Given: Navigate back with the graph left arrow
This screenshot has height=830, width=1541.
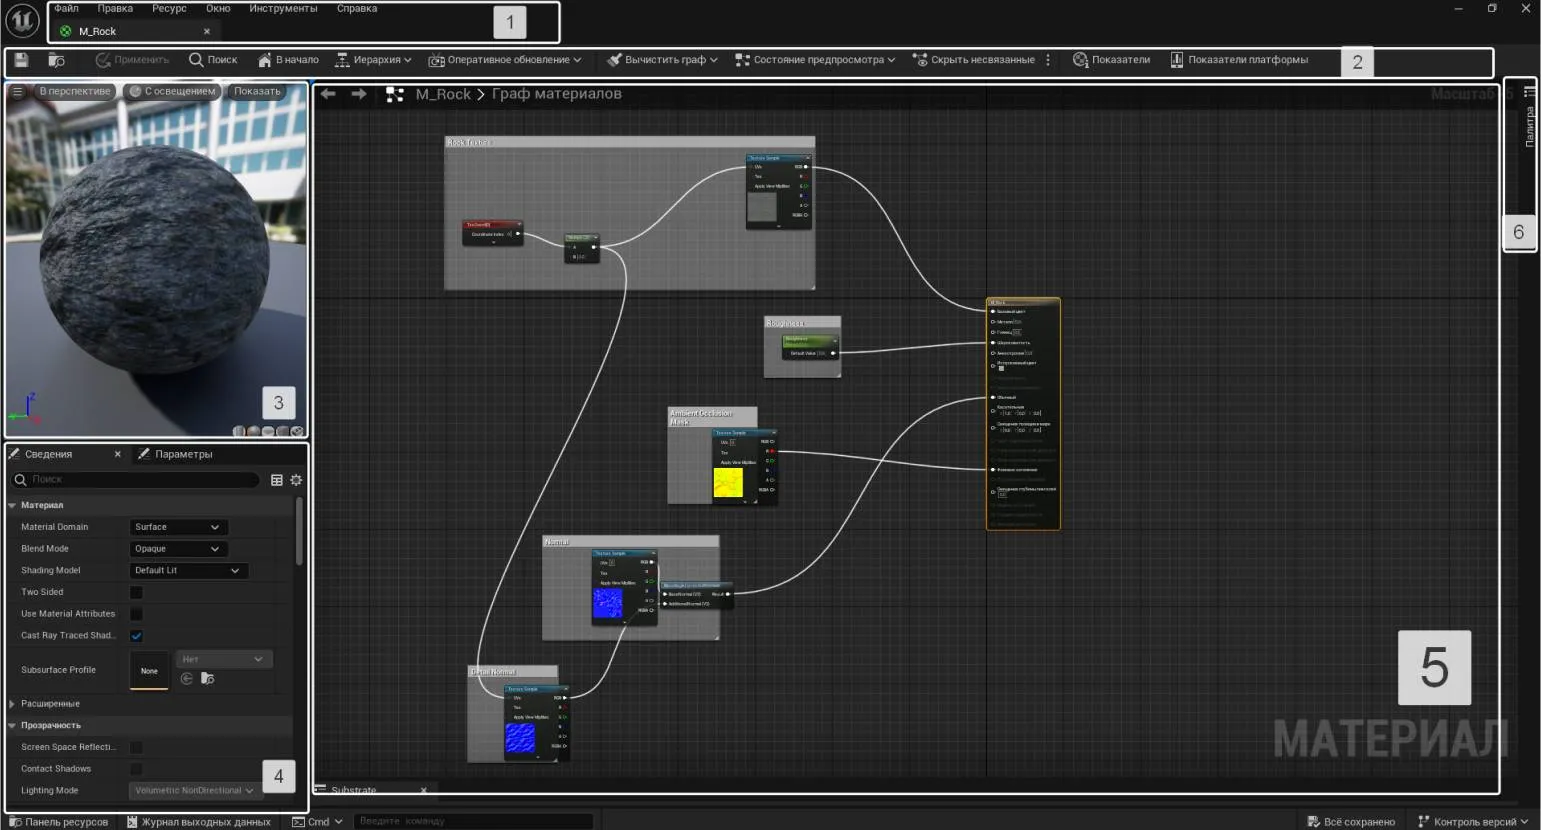Looking at the screenshot, I should [328, 94].
